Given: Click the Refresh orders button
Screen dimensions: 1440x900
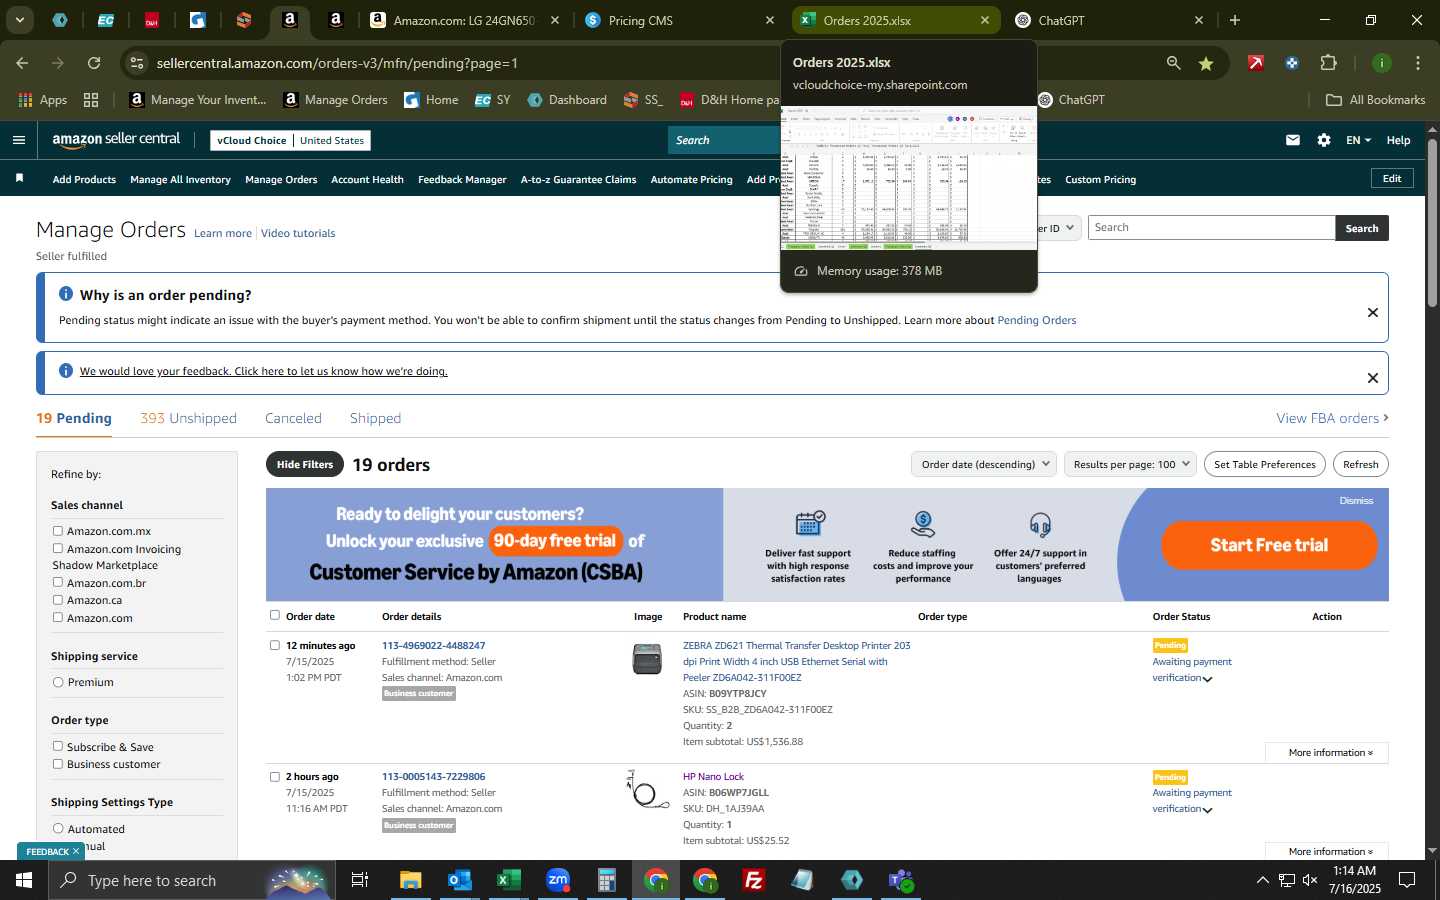Looking at the screenshot, I should tap(1360, 464).
